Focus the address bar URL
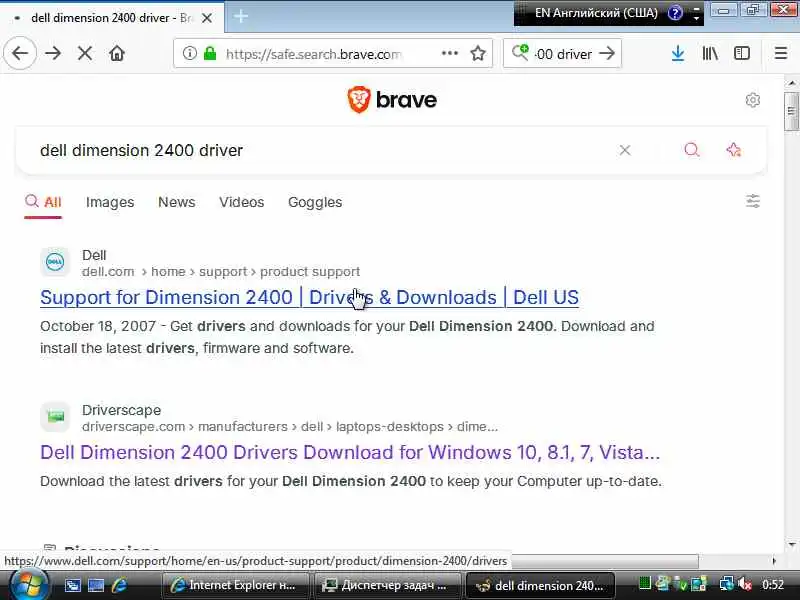Image resolution: width=800 pixels, height=600 pixels. 314,54
